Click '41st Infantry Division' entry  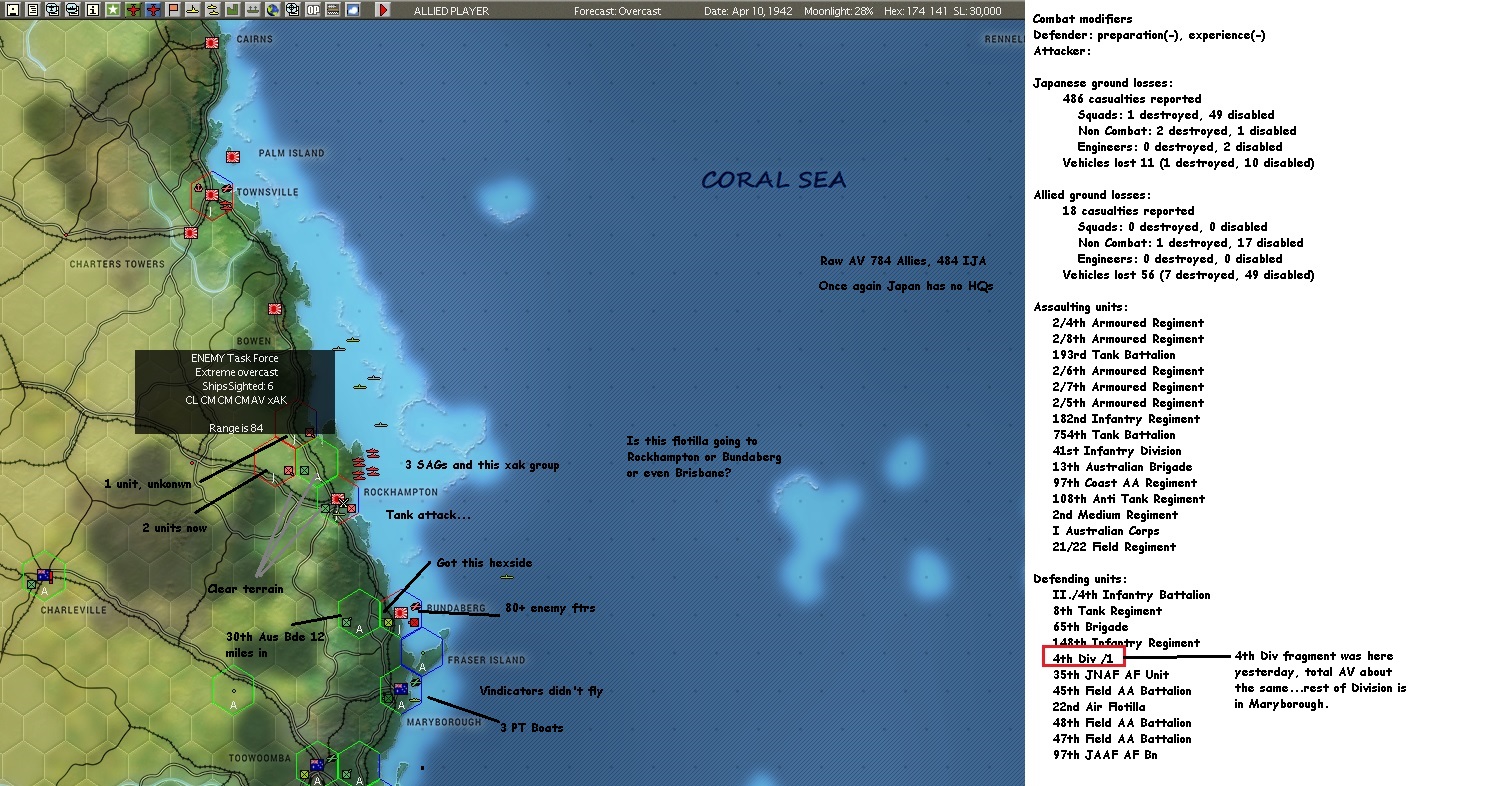click(1116, 451)
